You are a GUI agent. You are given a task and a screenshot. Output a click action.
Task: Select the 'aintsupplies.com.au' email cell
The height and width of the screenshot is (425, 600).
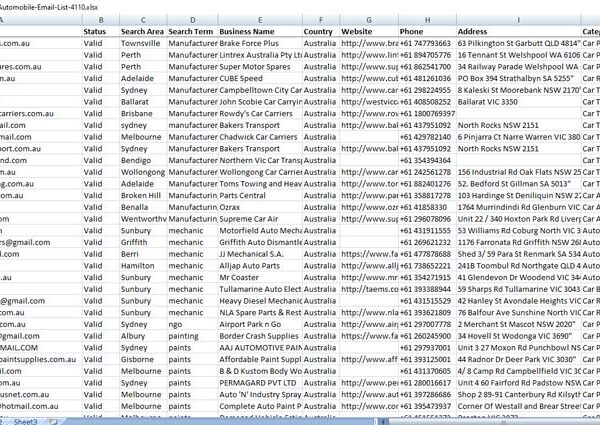tap(41, 360)
